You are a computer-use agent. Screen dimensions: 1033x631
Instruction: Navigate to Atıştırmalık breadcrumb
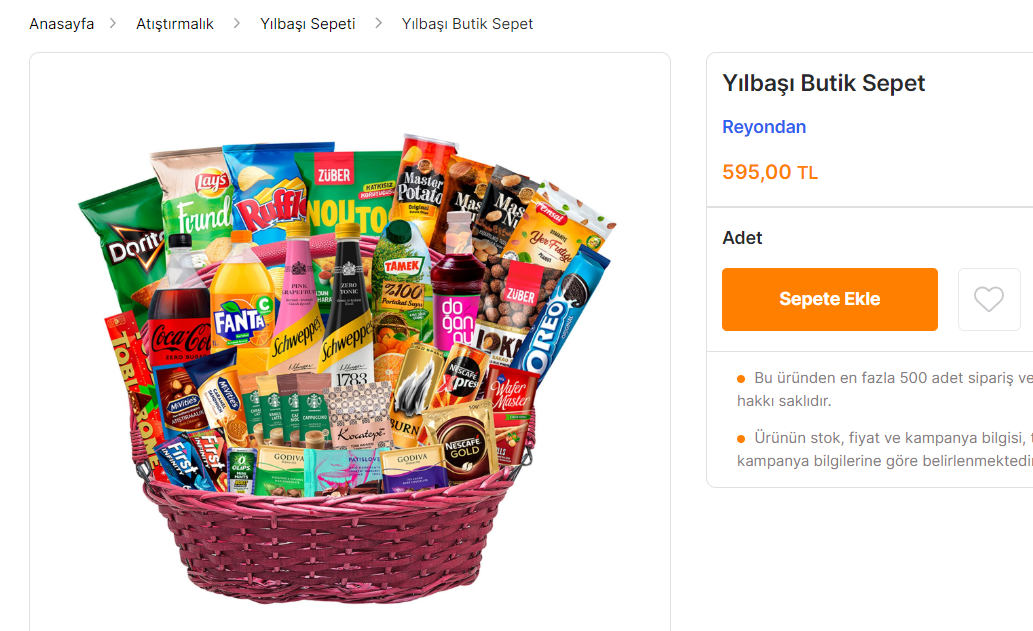click(175, 24)
